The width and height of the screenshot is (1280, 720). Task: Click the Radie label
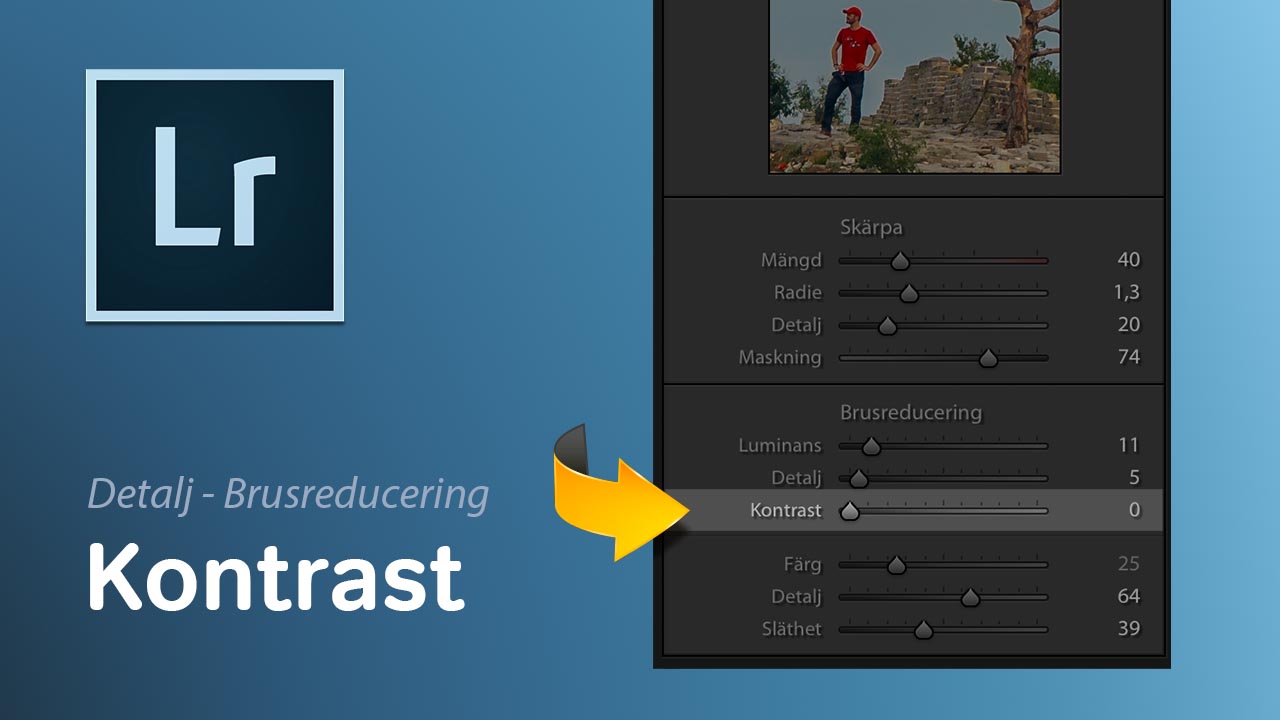(x=798, y=293)
